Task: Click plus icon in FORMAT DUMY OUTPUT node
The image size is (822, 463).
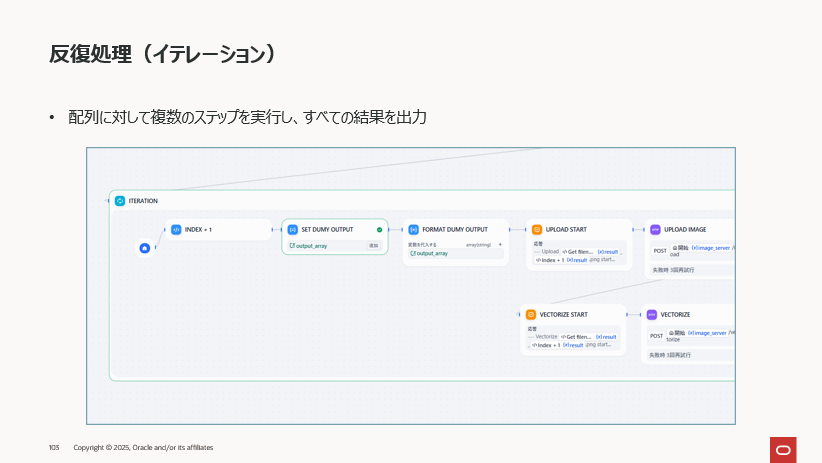Action: (500, 244)
